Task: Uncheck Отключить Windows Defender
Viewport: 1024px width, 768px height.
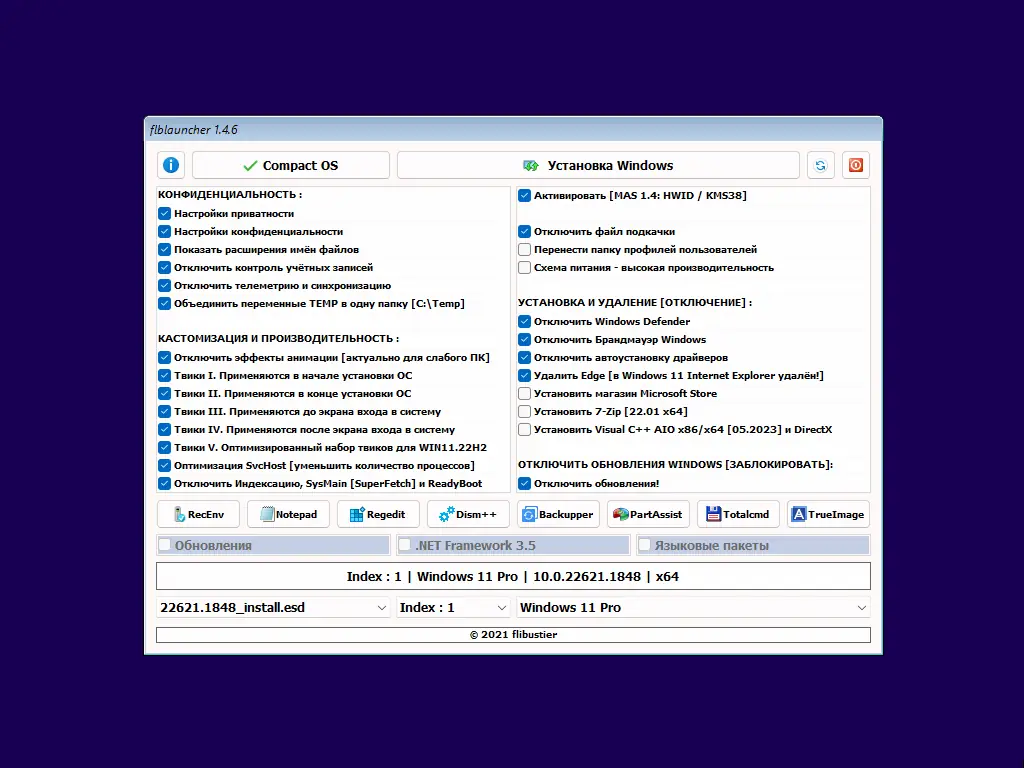Action: pos(524,321)
